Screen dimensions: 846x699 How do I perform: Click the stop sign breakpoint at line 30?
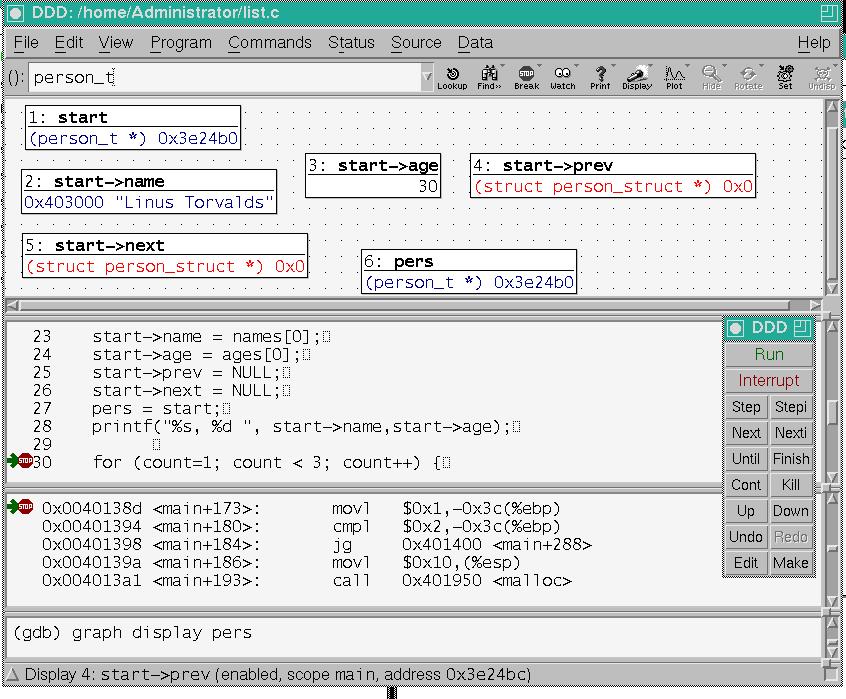tap(25, 461)
